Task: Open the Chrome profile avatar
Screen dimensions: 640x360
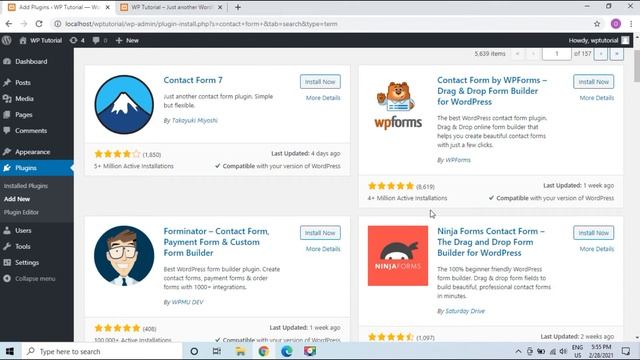Action: [616, 24]
